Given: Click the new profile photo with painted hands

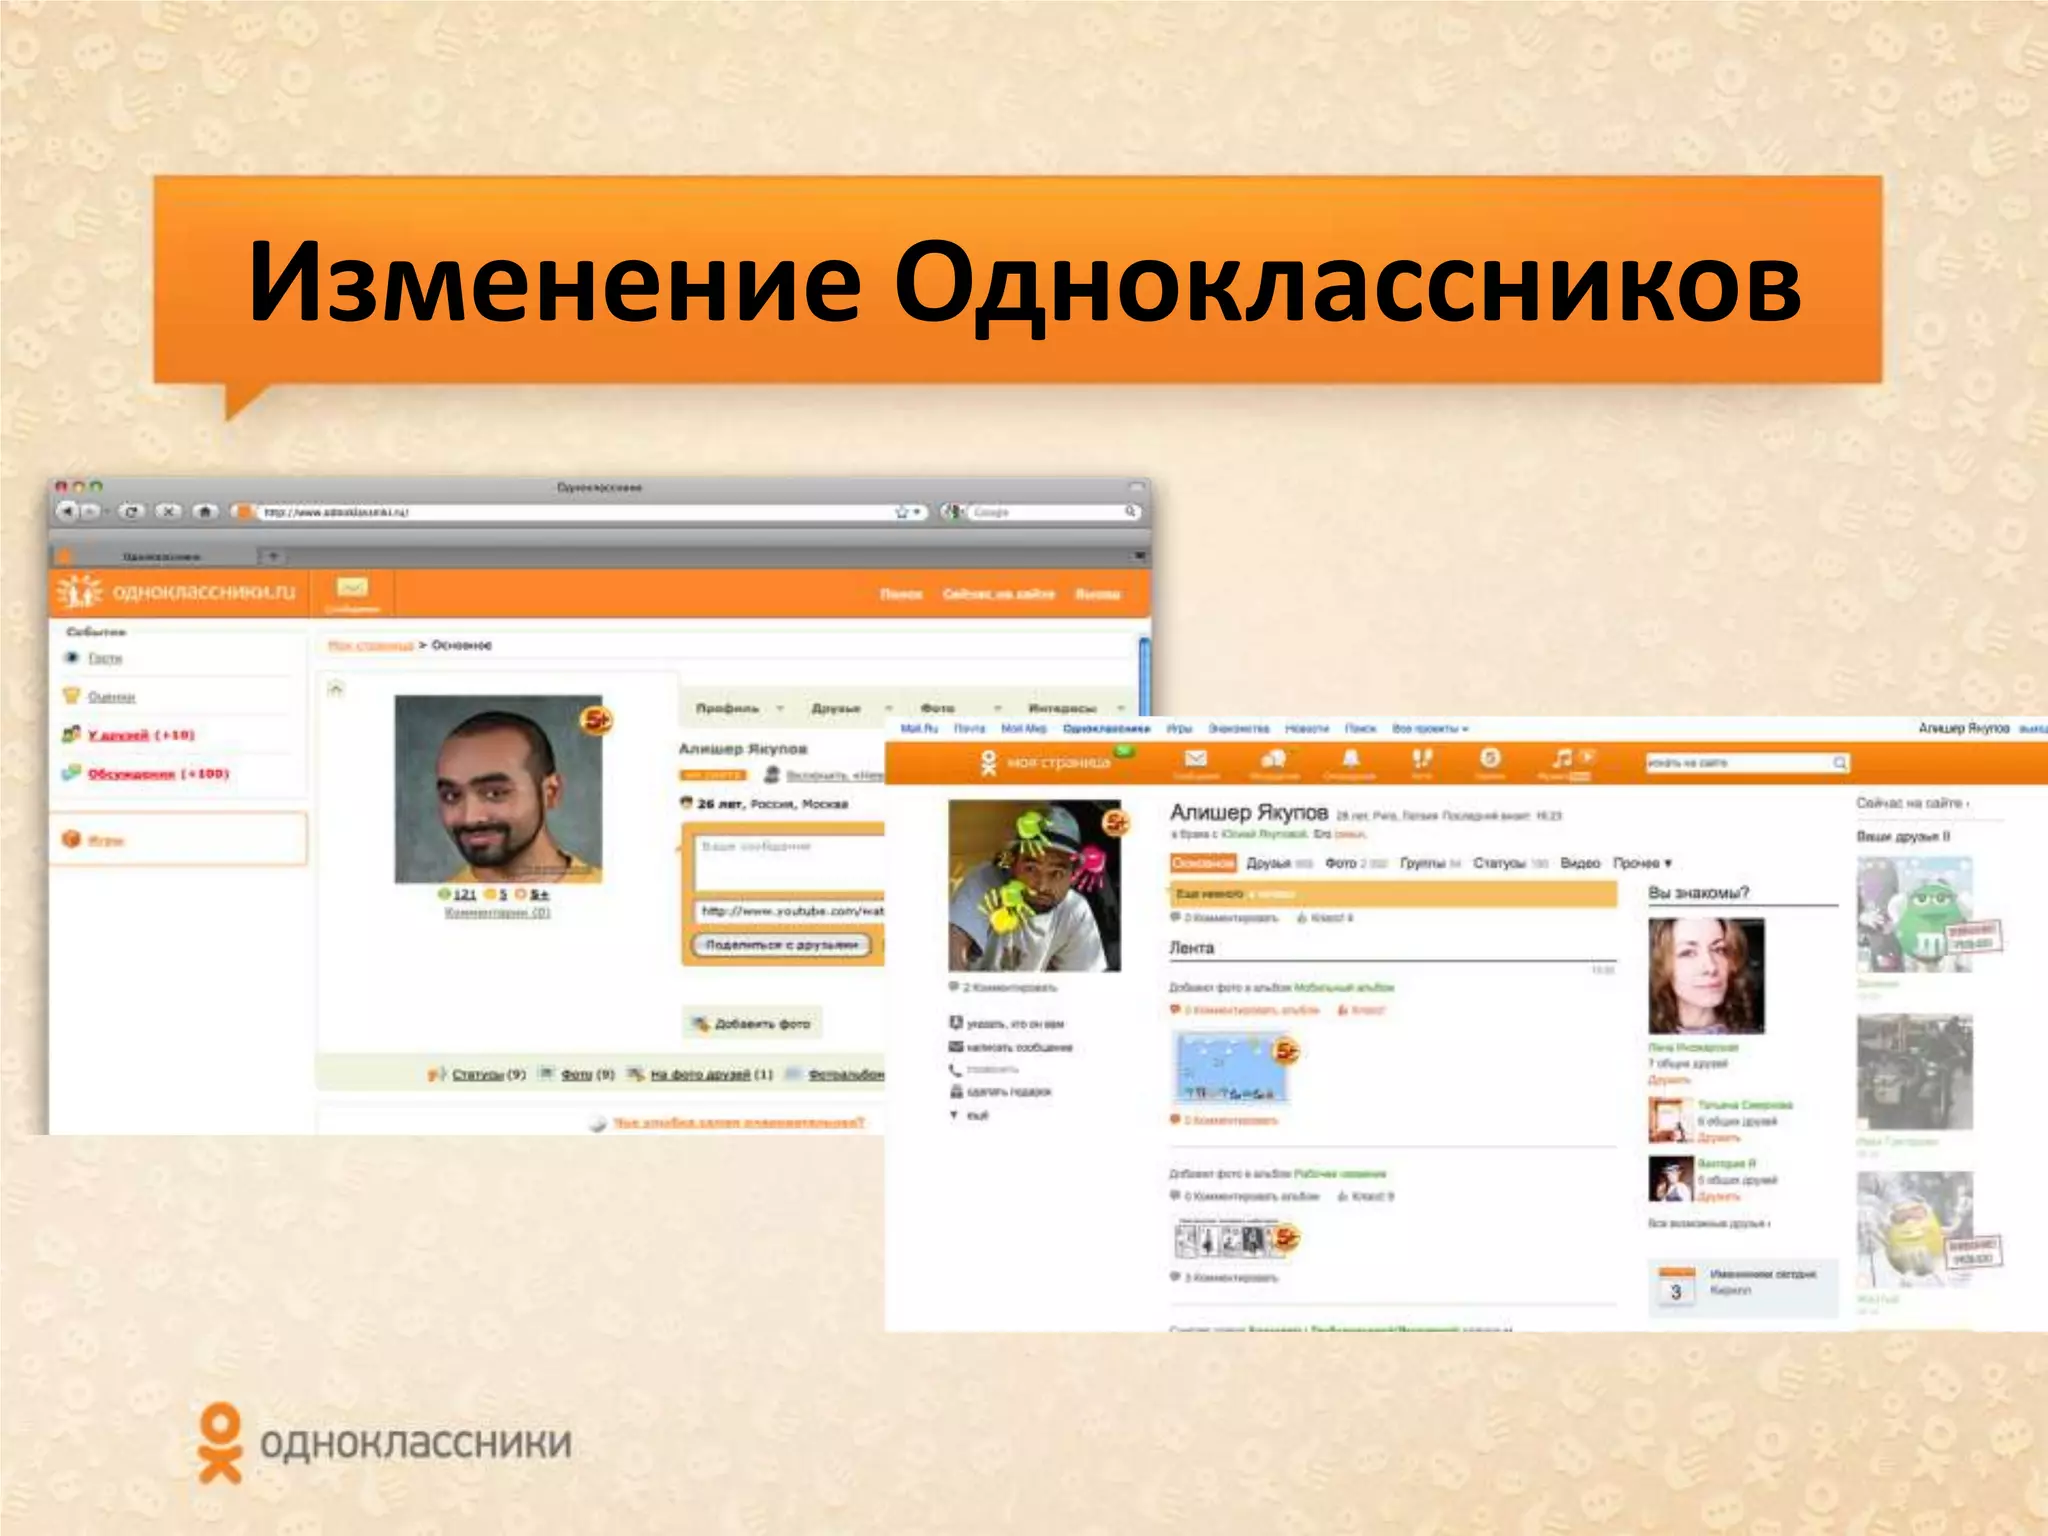Looking at the screenshot, I should 1035,885.
